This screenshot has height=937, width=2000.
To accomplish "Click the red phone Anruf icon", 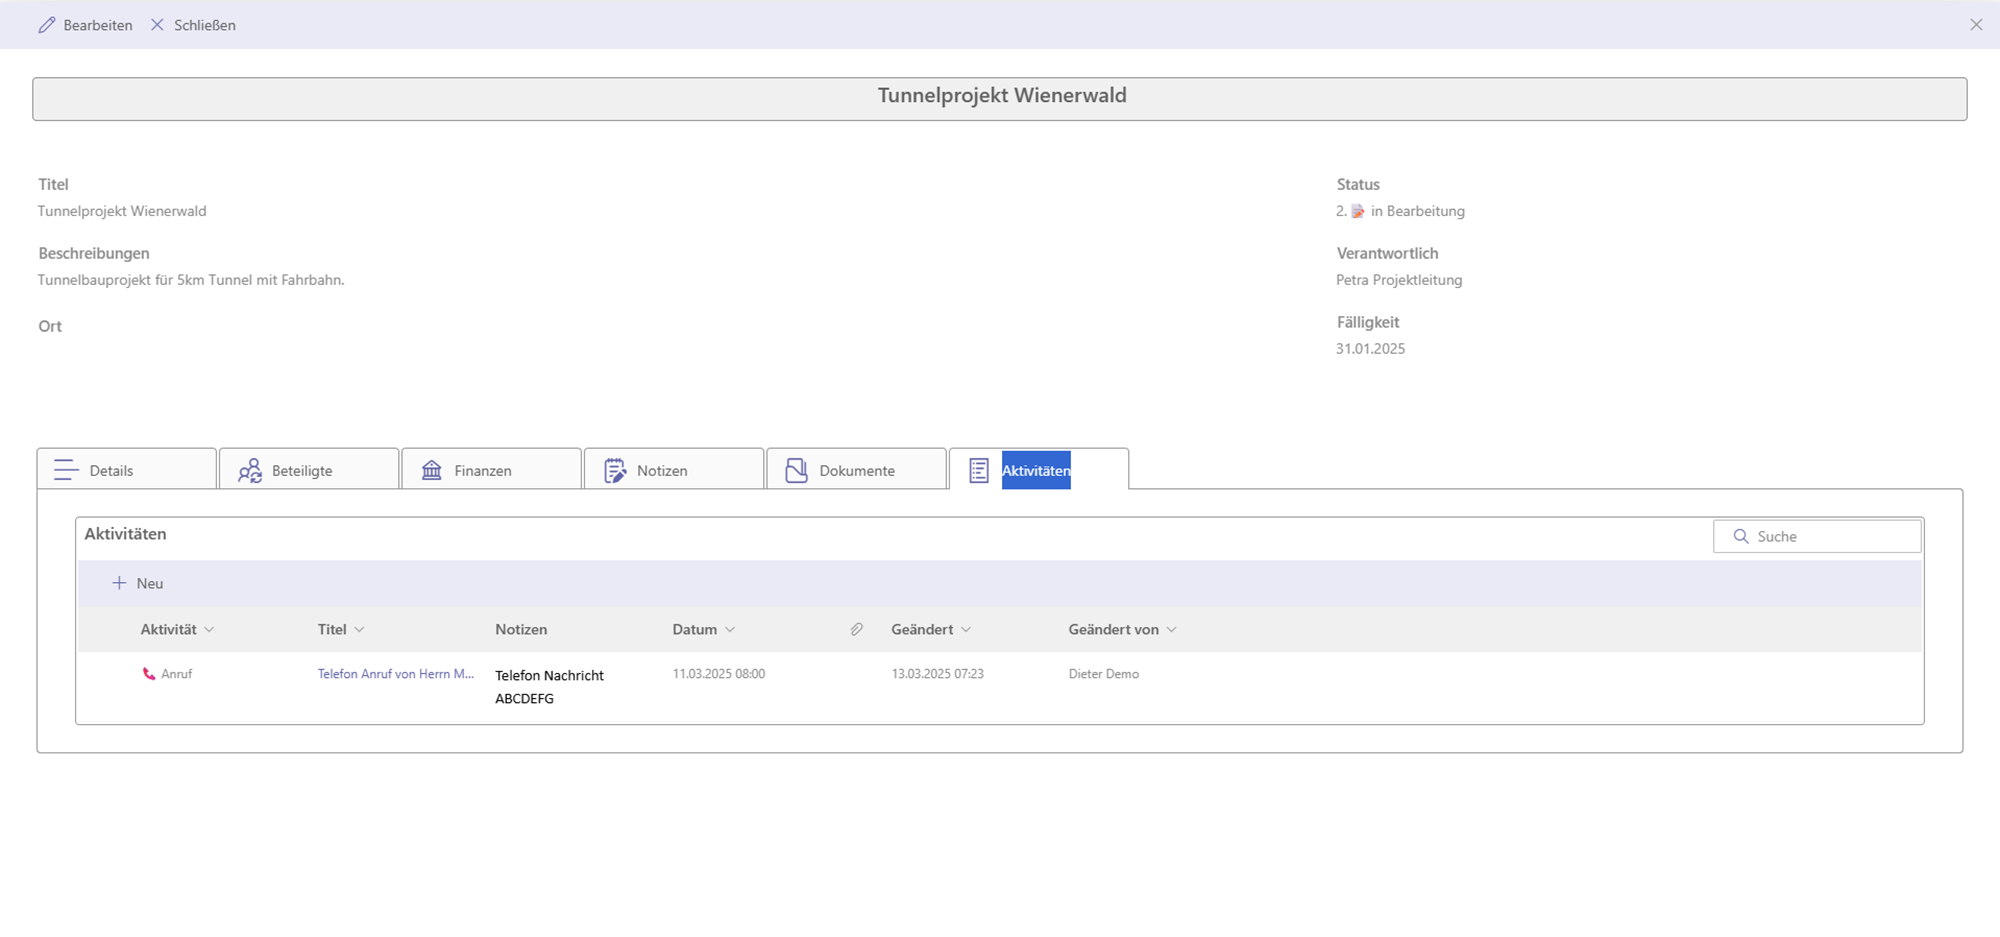I will pyautogui.click(x=149, y=674).
